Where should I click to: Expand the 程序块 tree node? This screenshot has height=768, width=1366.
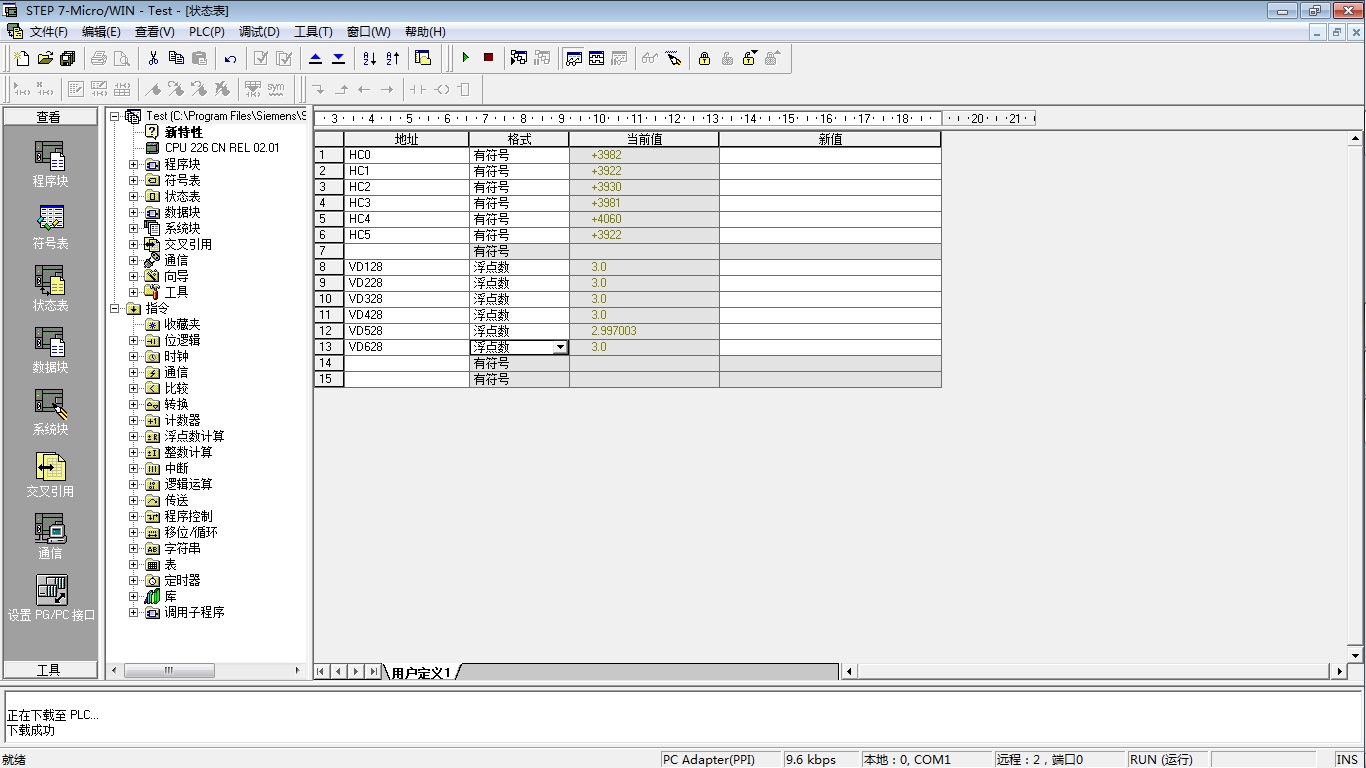coord(133,164)
